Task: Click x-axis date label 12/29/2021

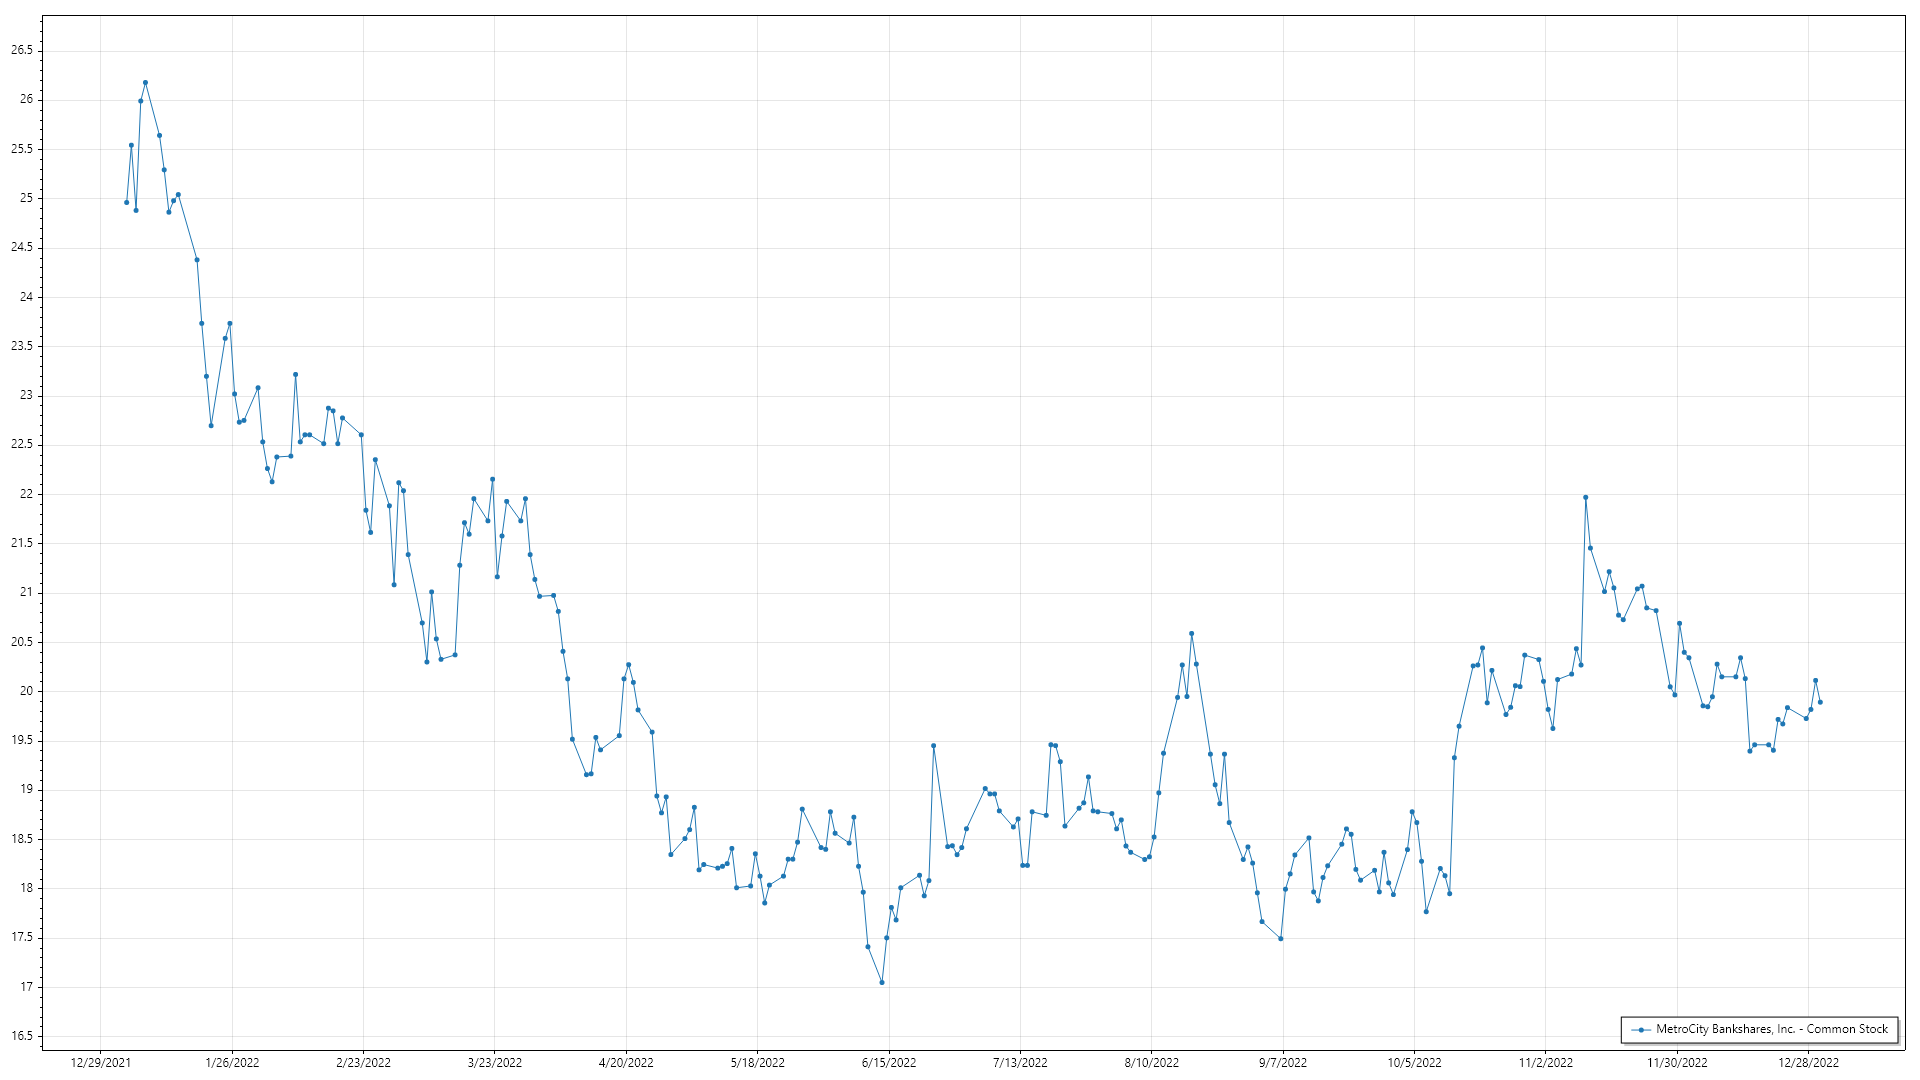Action: coord(101,1063)
